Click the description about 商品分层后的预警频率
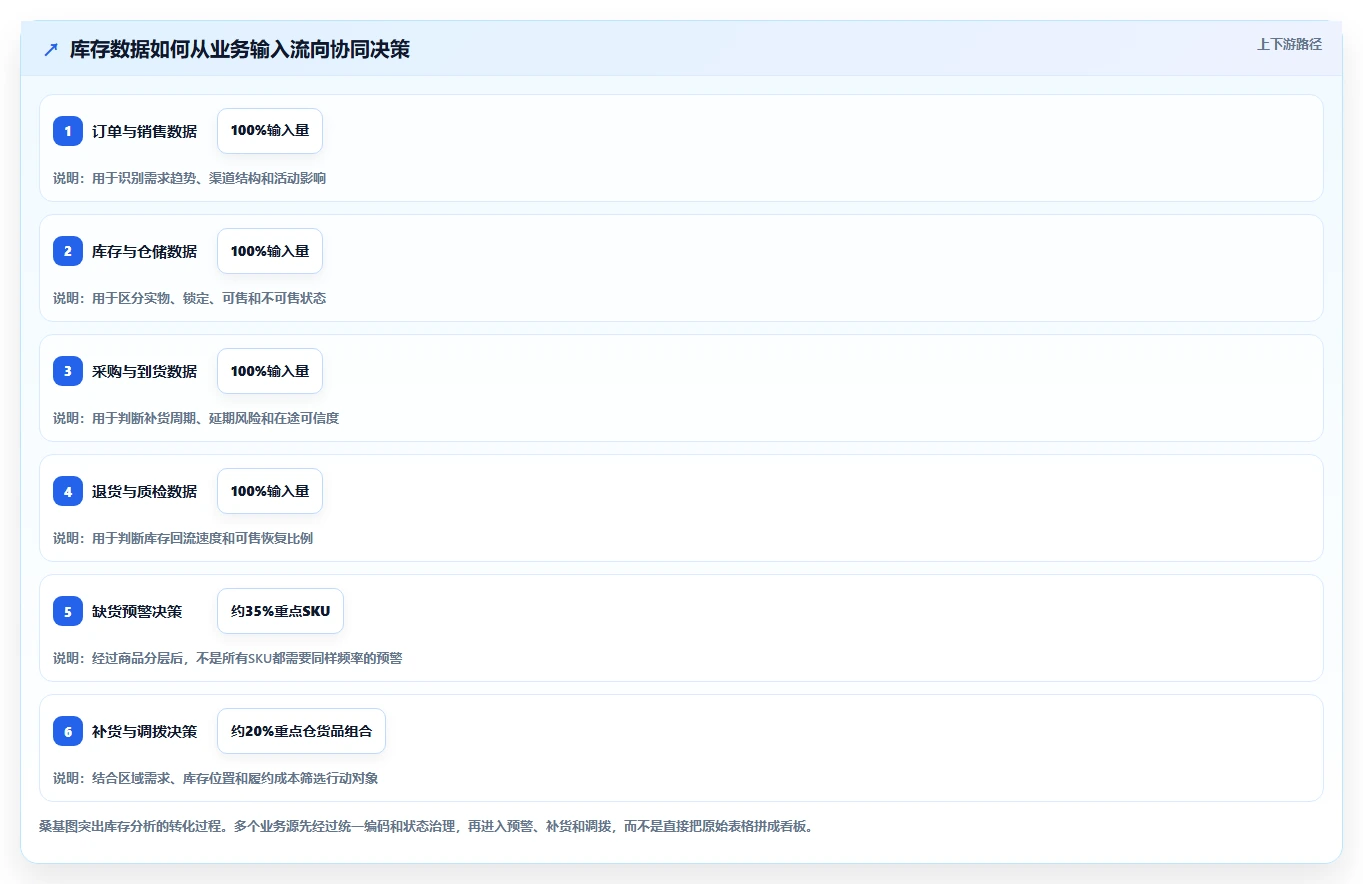Image resolution: width=1363 pixels, height=884 pixels. tap(228, 658)
